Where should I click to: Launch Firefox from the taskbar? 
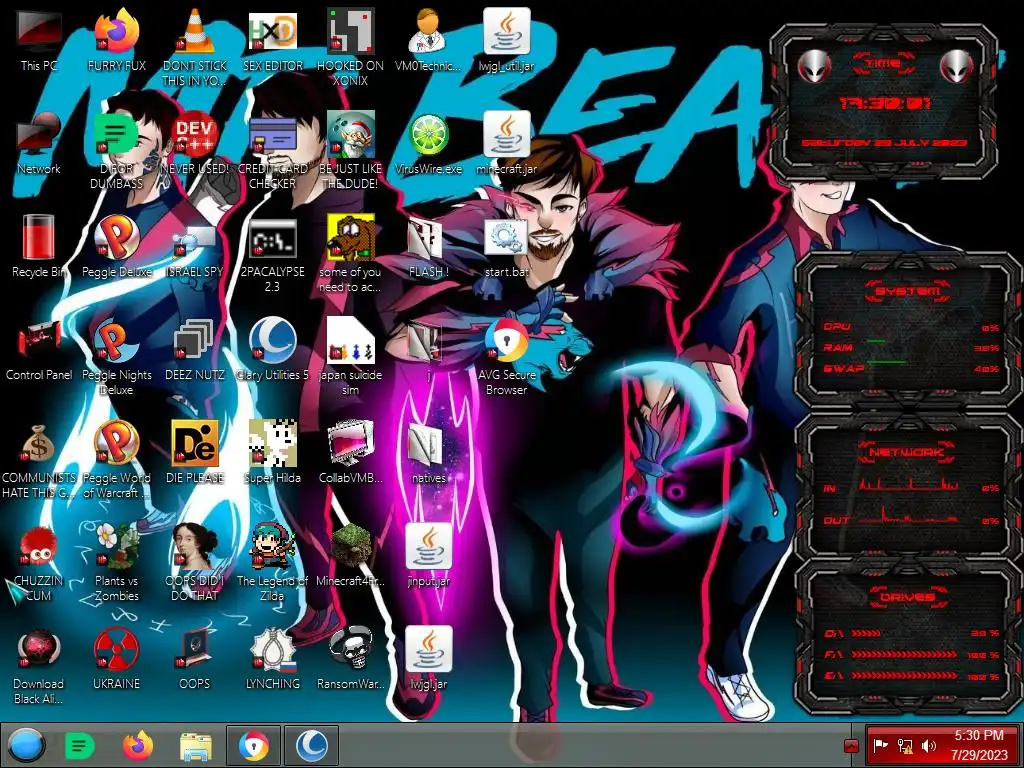[138, 746]
